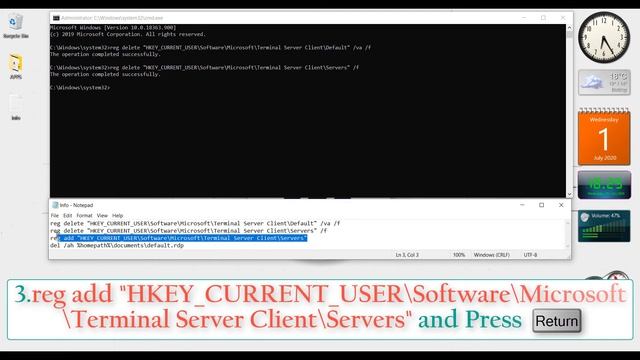640x360 pixels.
Task: Click the Command Prompt scroll up arrow
Action: click(569, 28)
